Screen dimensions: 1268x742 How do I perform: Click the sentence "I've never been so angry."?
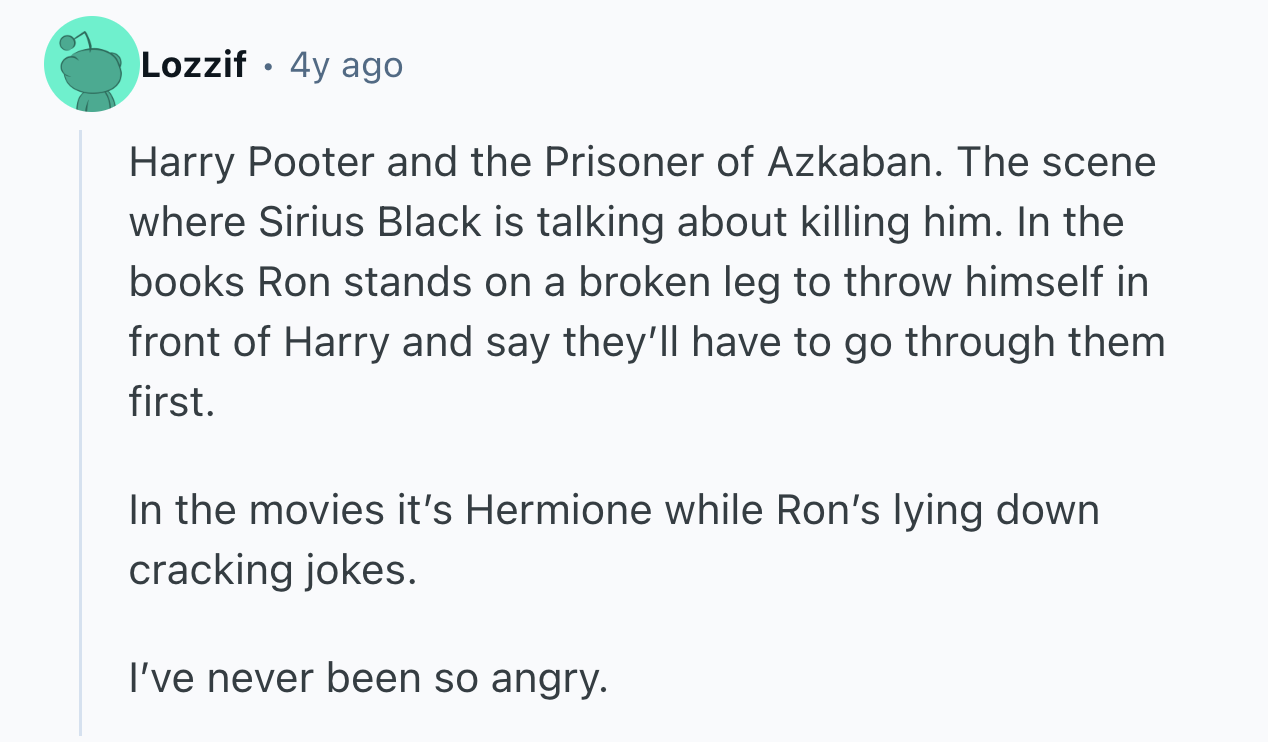pos(368,678)
